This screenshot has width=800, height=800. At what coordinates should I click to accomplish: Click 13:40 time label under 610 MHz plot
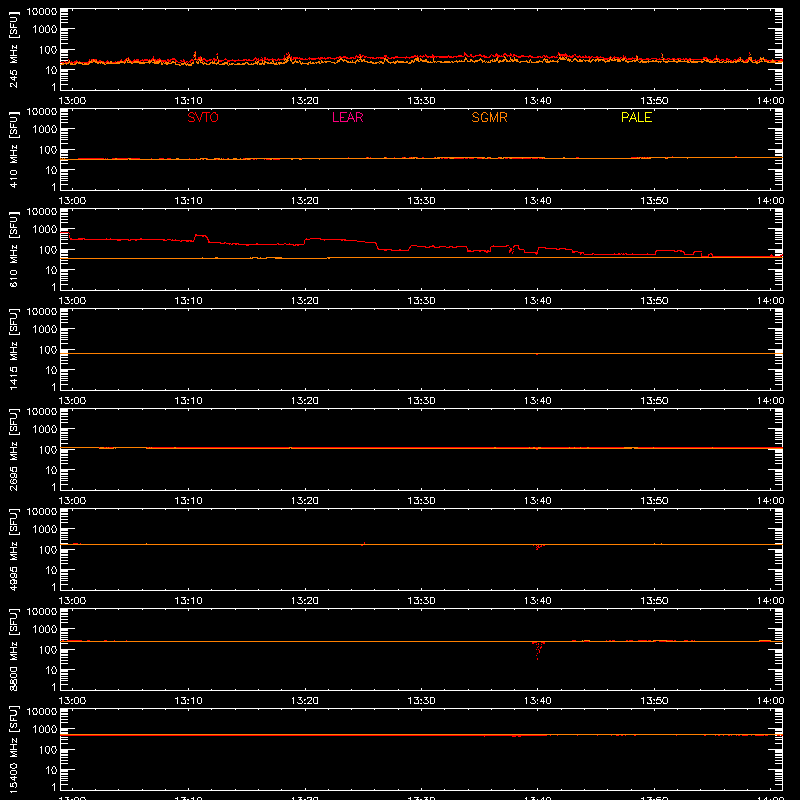point(538,301)
